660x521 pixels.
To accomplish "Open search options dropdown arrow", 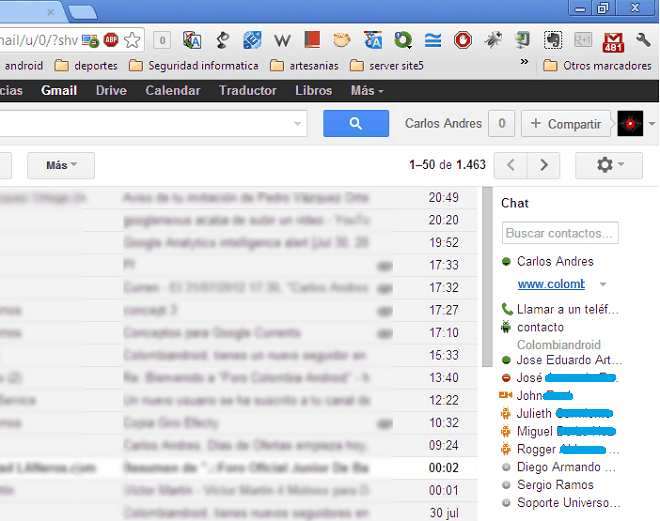I will (297, 124).
